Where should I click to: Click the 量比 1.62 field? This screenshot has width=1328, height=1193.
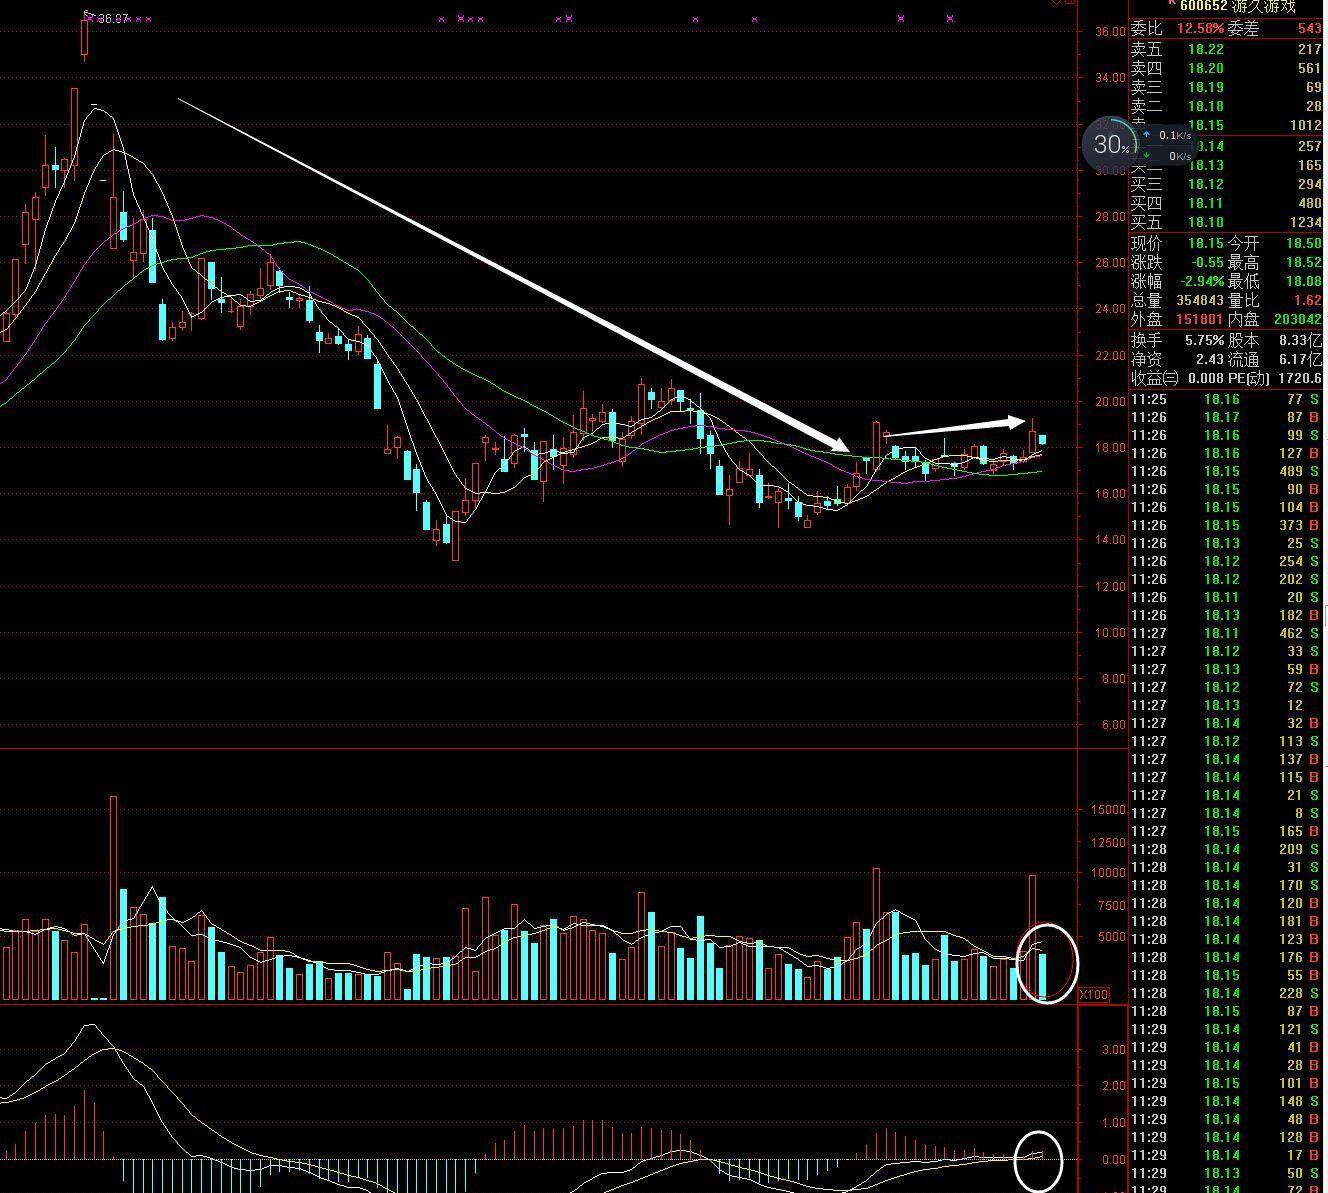[x=1275, y=300]
